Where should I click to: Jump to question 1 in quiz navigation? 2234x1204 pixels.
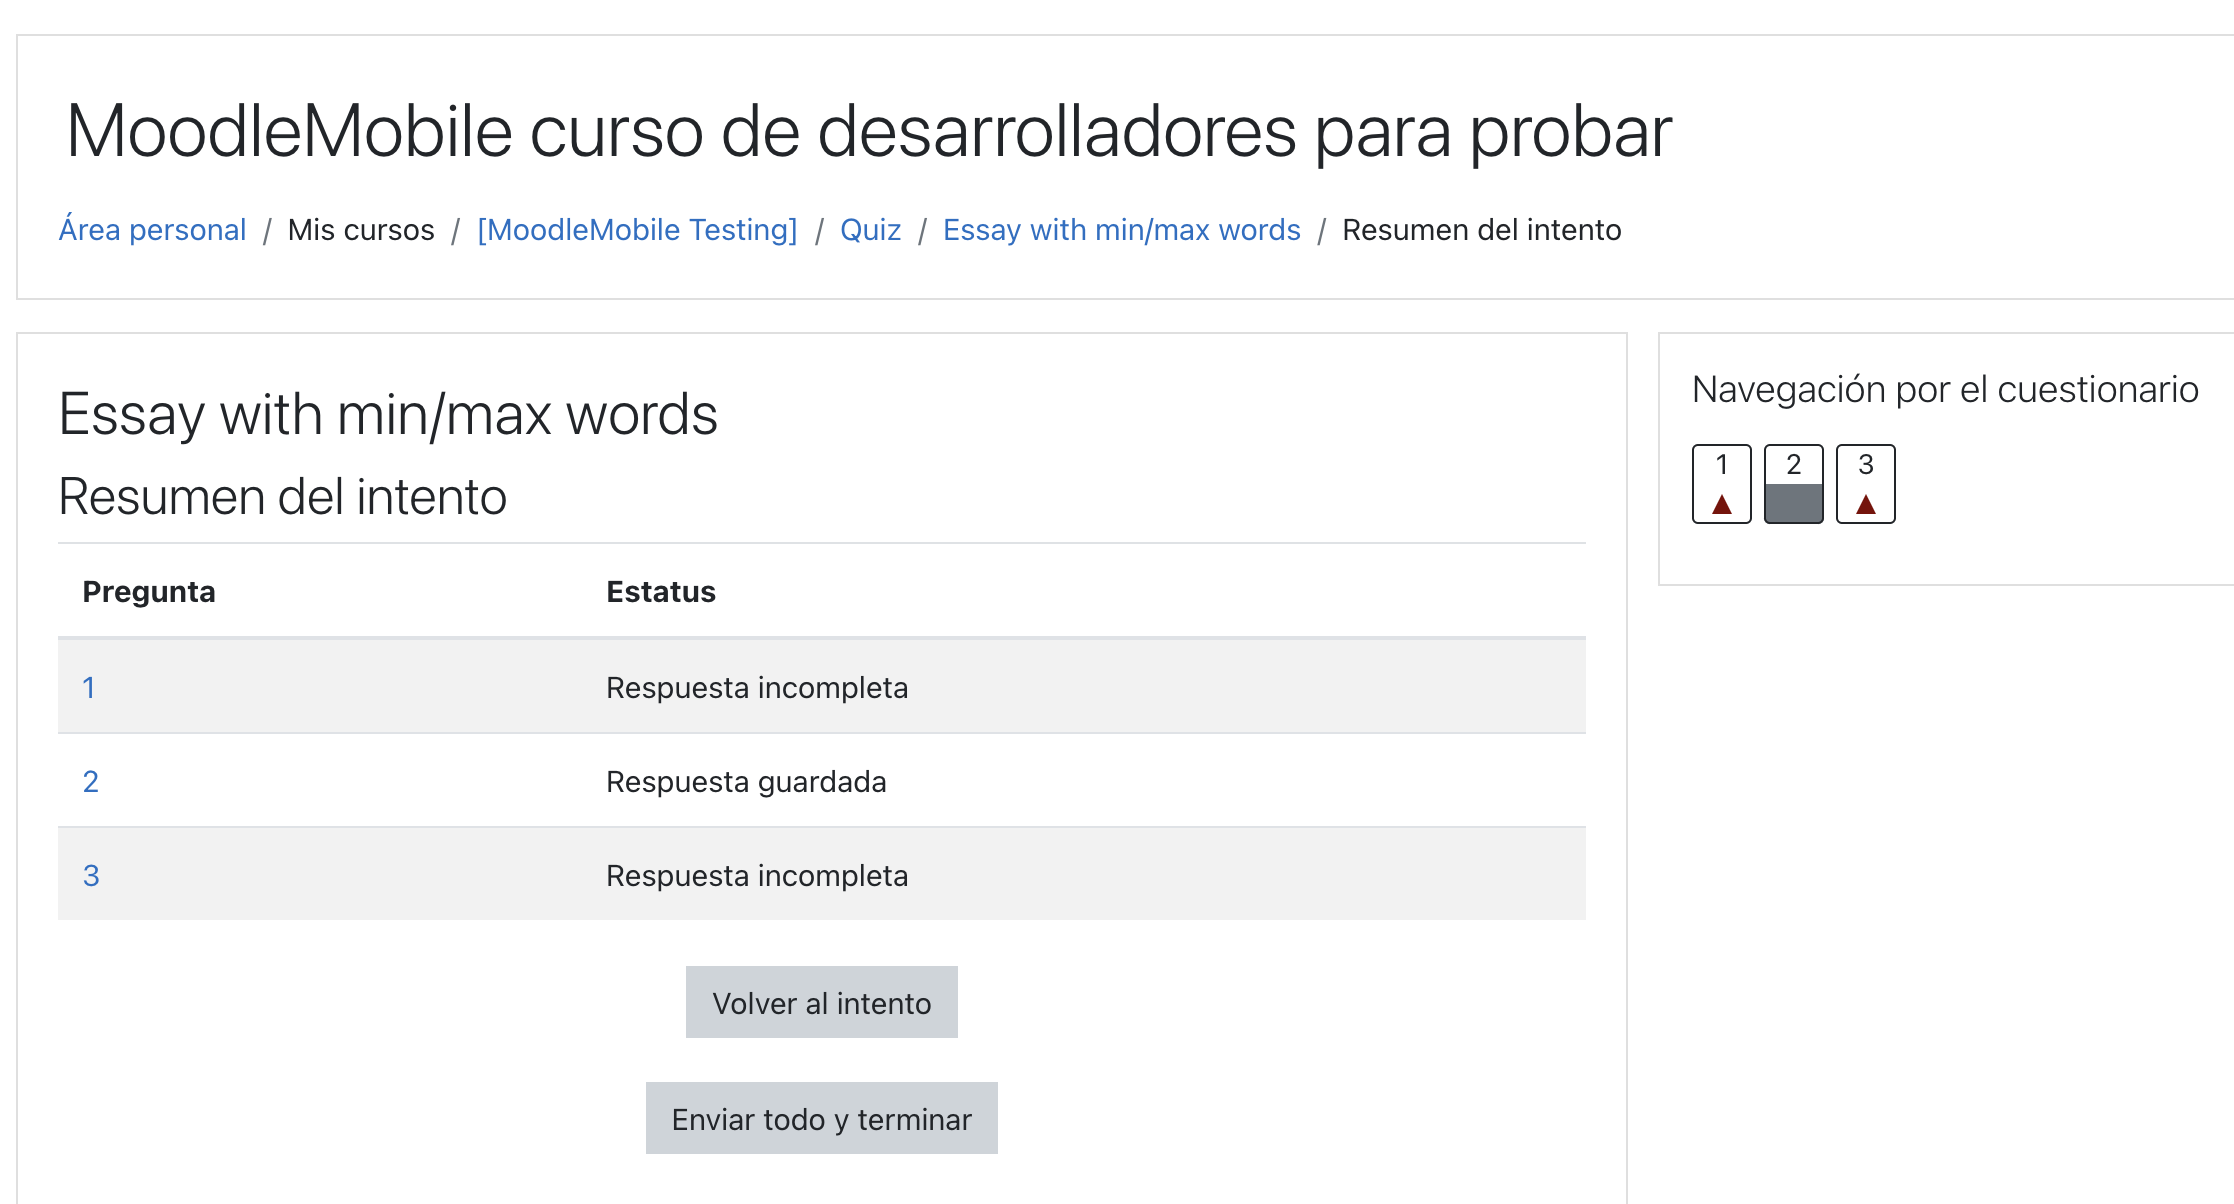[x=1722, y=484]
